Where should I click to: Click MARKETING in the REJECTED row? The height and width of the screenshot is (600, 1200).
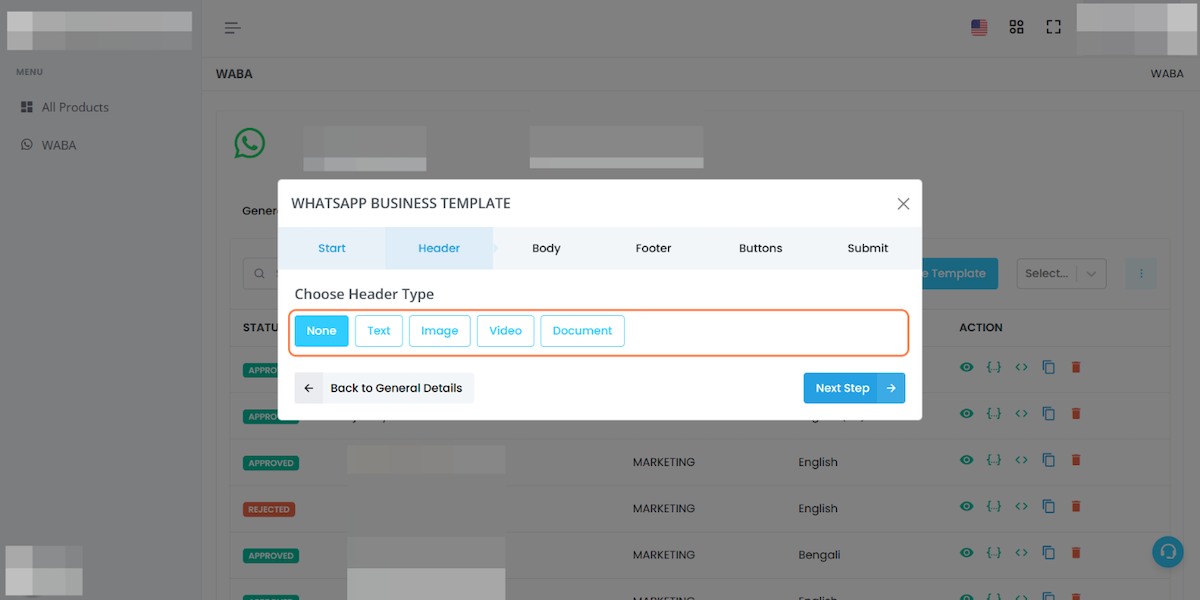coord(664,508)
